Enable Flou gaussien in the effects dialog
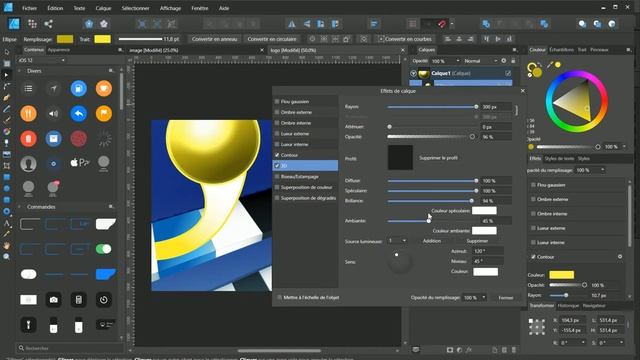 point(277,101)
